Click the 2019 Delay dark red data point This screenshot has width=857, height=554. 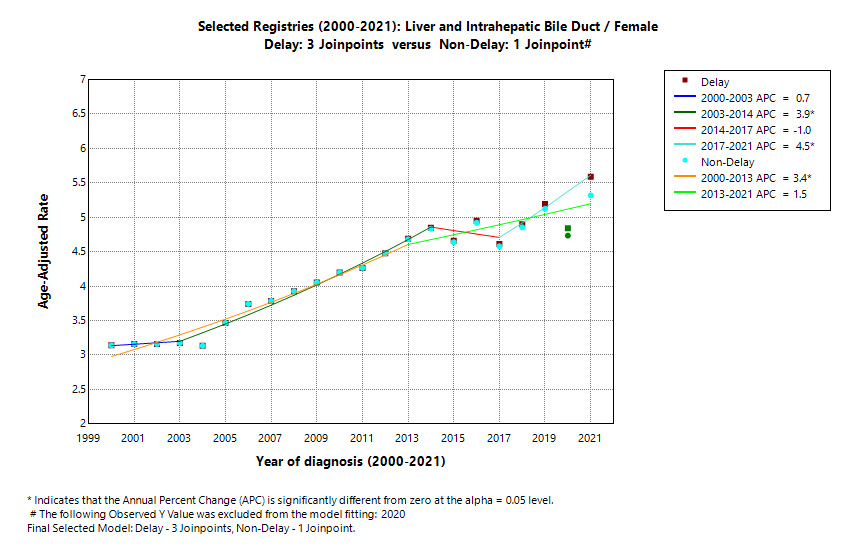pos(545,204)
